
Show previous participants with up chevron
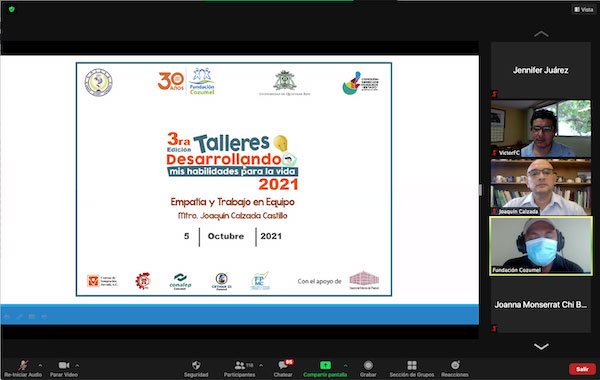click(x=541, y=34)
